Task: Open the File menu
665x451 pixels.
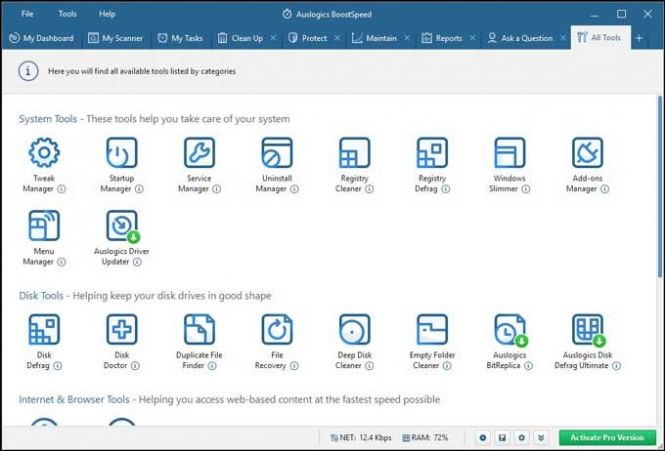Action: [x=27, y=14]
